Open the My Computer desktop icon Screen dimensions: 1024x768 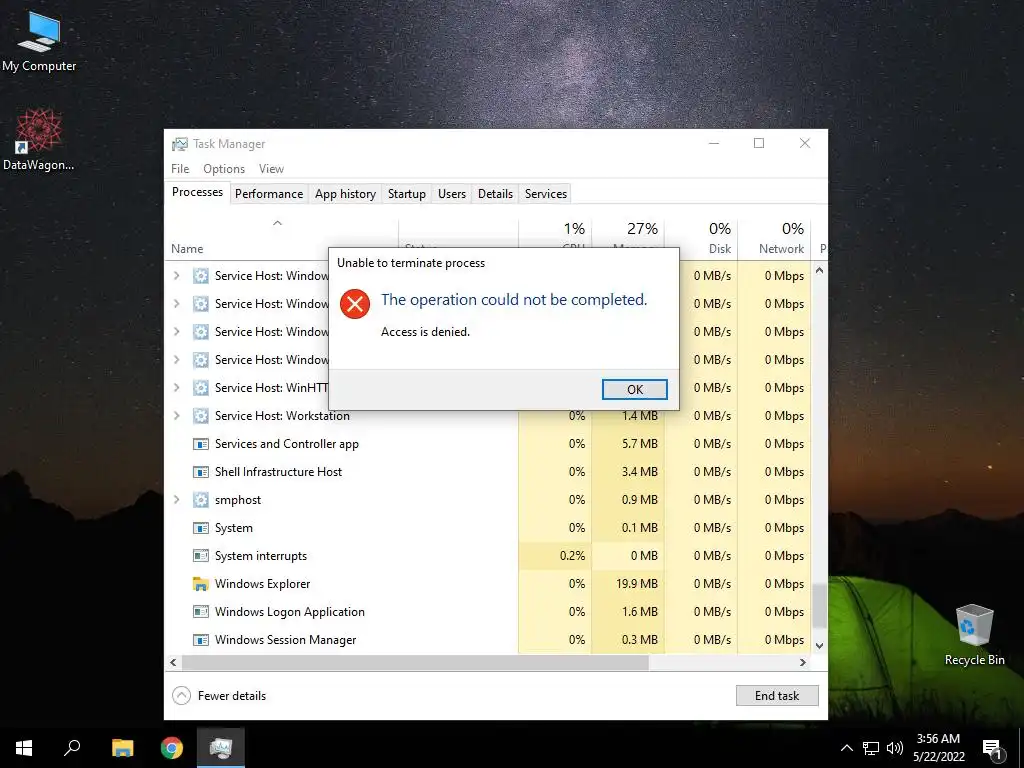39,42
